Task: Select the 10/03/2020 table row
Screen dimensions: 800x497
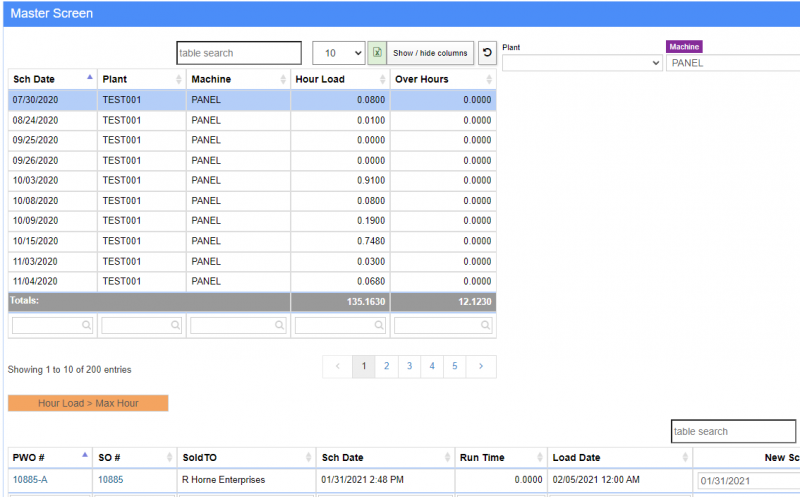Action: (250, 180)
